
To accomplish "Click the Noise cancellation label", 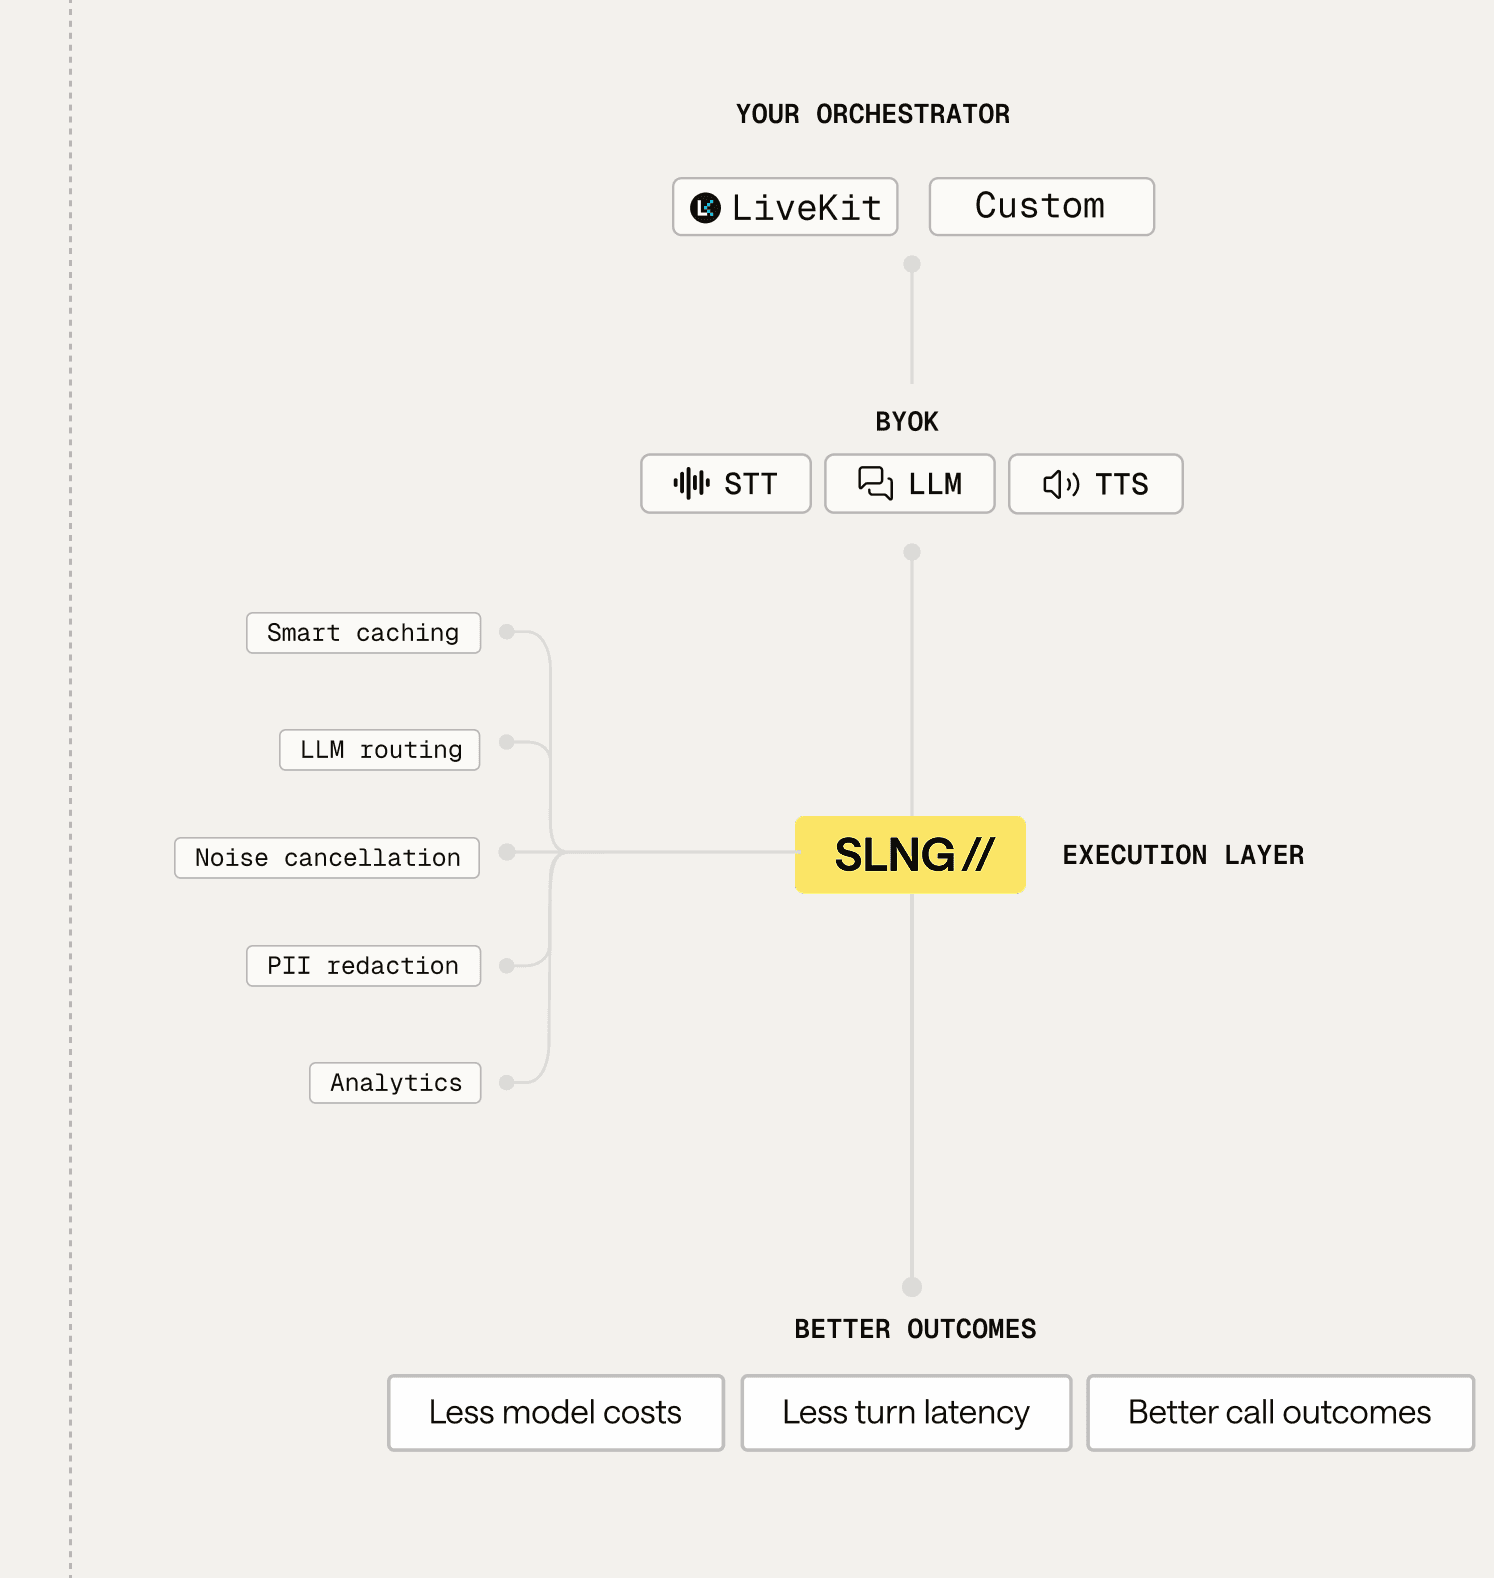I will (x=327, y=858).
